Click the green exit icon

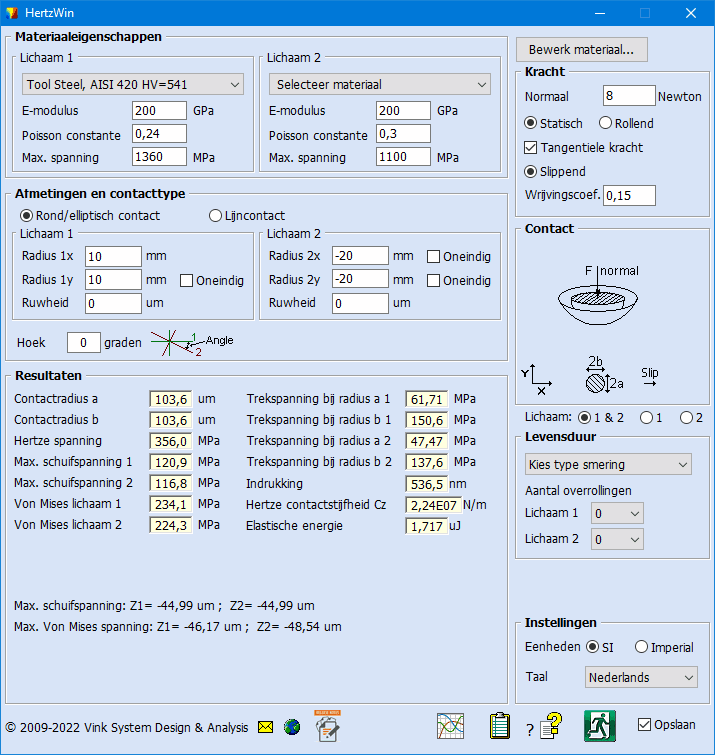599,726
